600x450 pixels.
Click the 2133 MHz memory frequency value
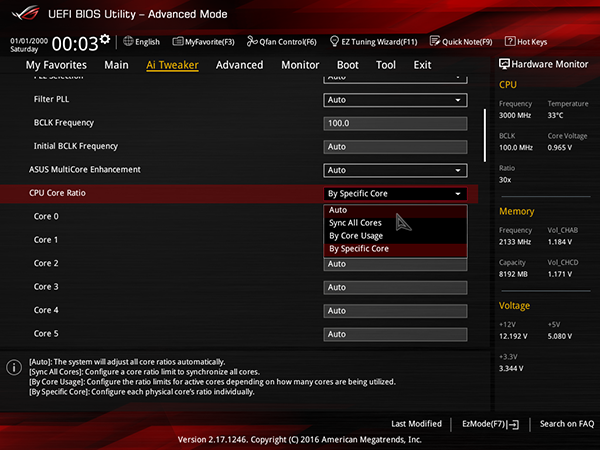click(x=515, y=242)
